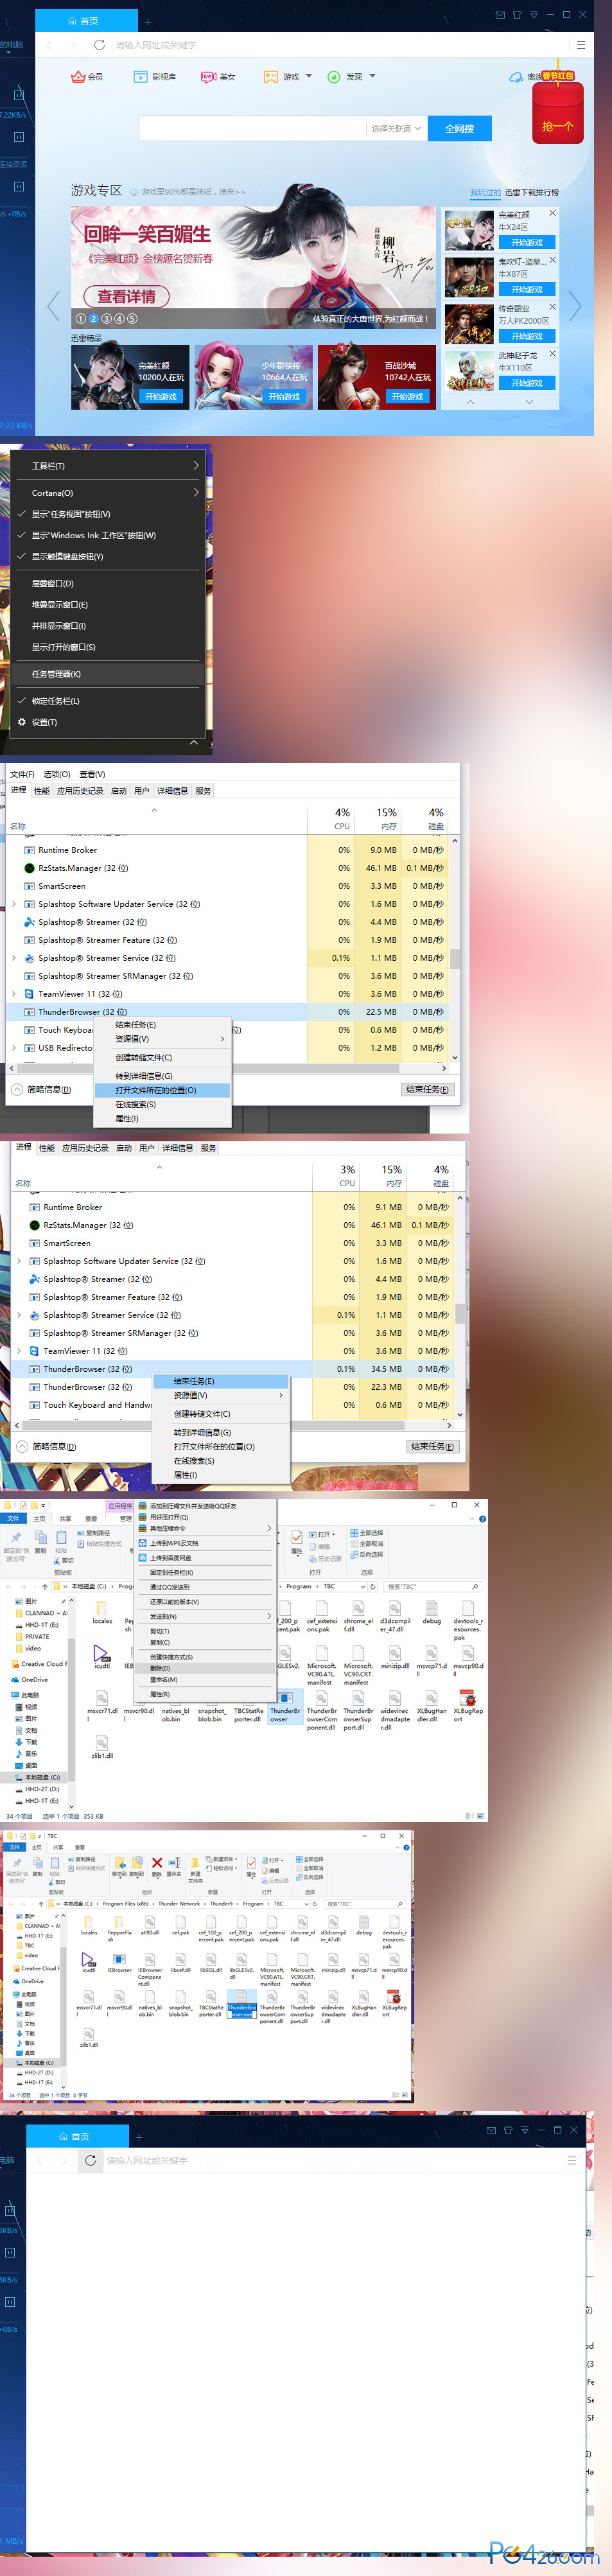This screenshot has height=2576, width=612.
Task: Switch the banner to slide dot 4
Action: tap(119, 319)
